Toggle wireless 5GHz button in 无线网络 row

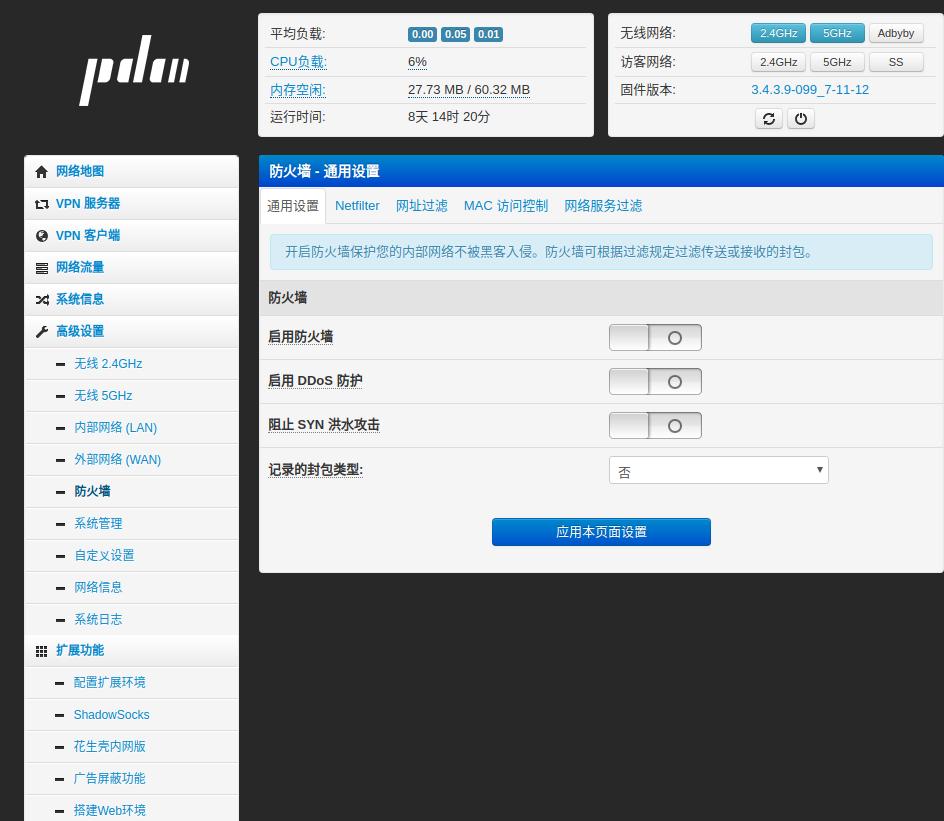click(837, 33)
